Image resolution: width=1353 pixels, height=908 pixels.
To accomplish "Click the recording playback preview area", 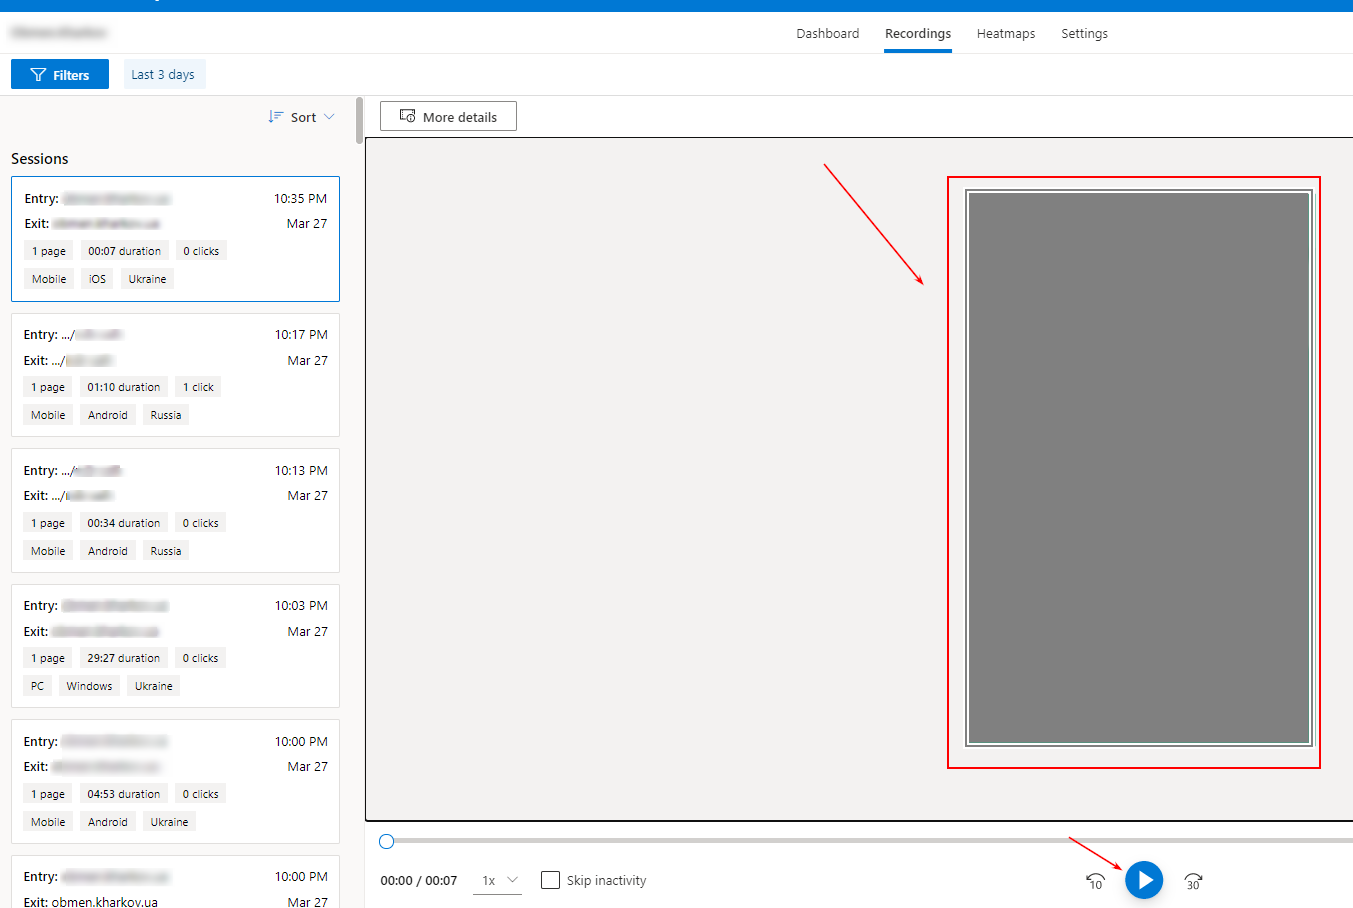I will 1138,468.
